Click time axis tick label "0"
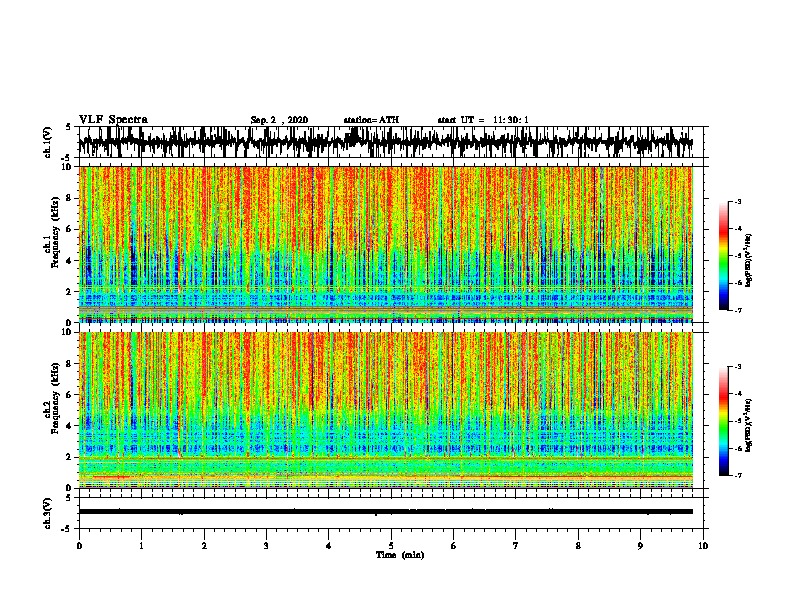The width and height of the screenshot is (792, 612). pos(79,546)
